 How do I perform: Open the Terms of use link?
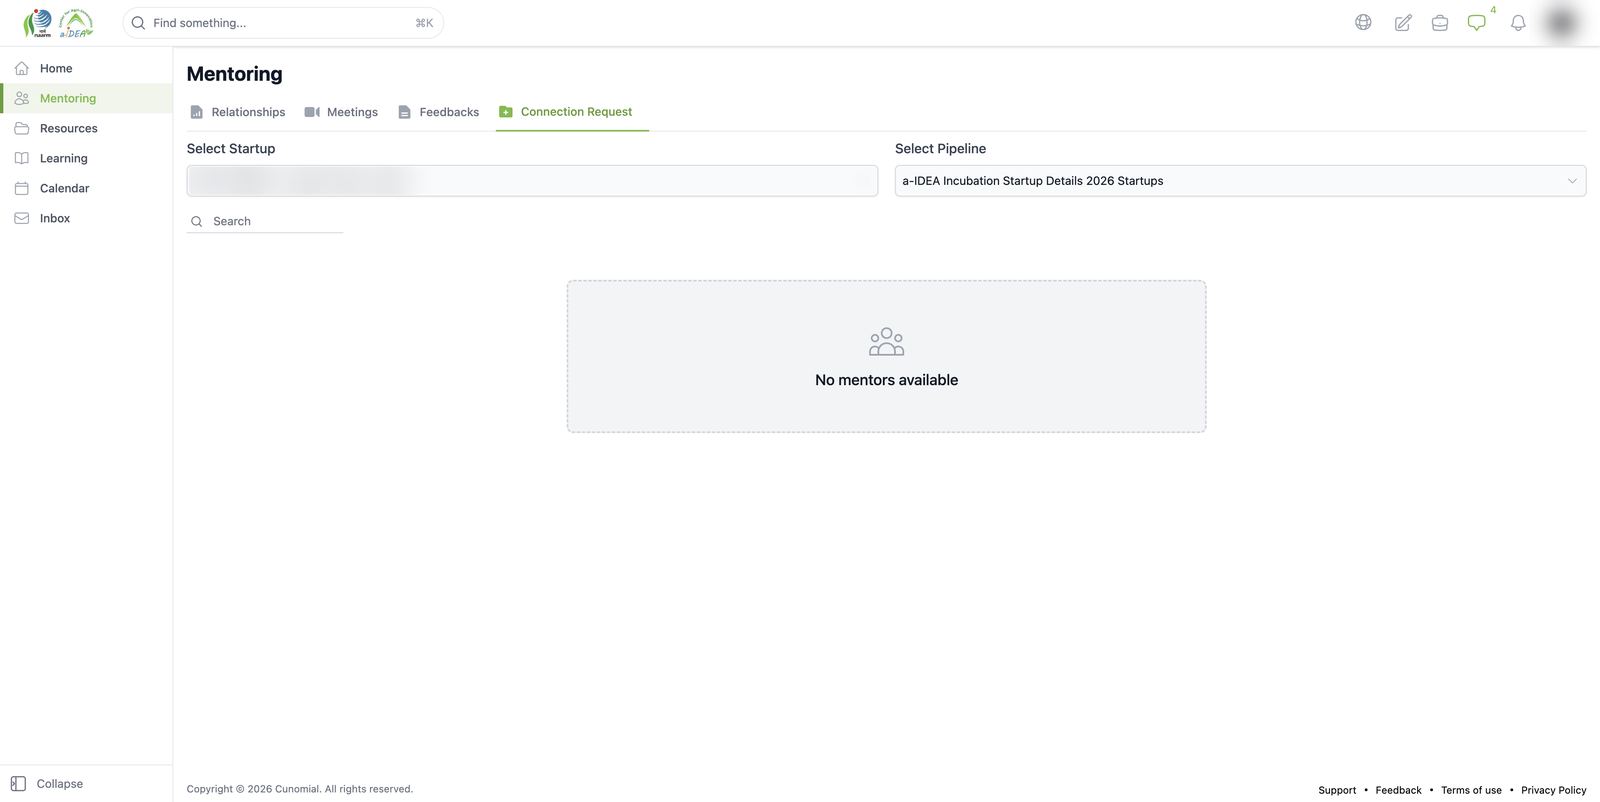[x=1471, y=790]
